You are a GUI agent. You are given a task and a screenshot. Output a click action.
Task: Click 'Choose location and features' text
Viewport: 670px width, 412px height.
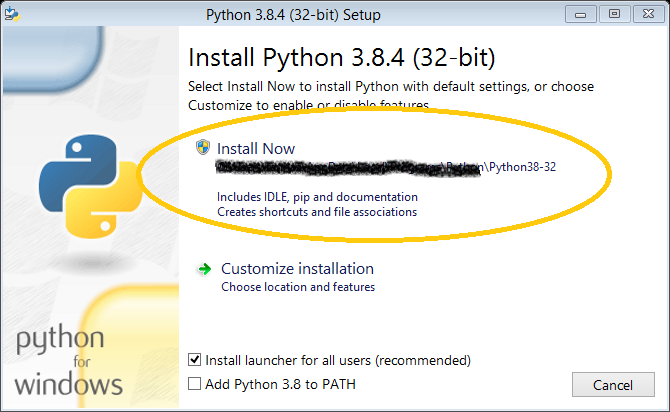298,287
